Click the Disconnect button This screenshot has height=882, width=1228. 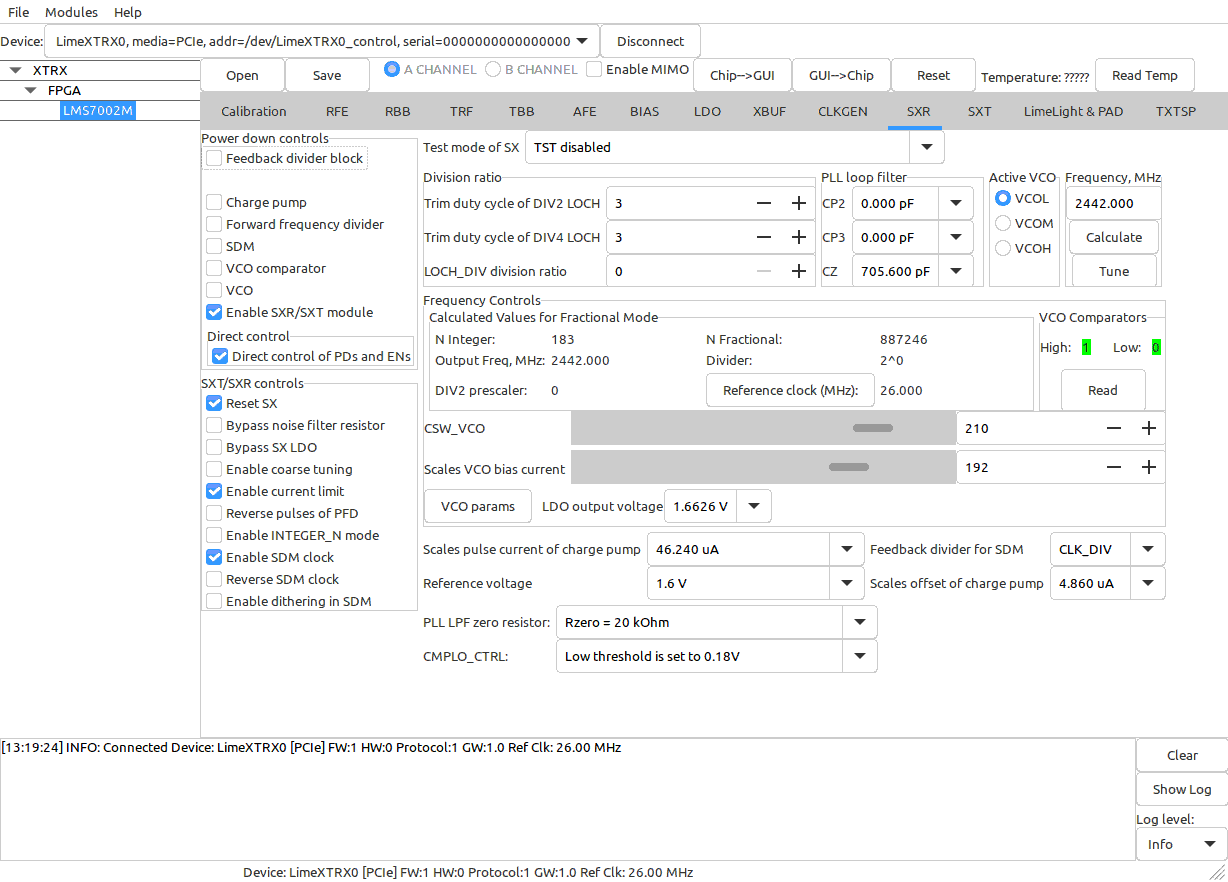[x=649, y=41]
